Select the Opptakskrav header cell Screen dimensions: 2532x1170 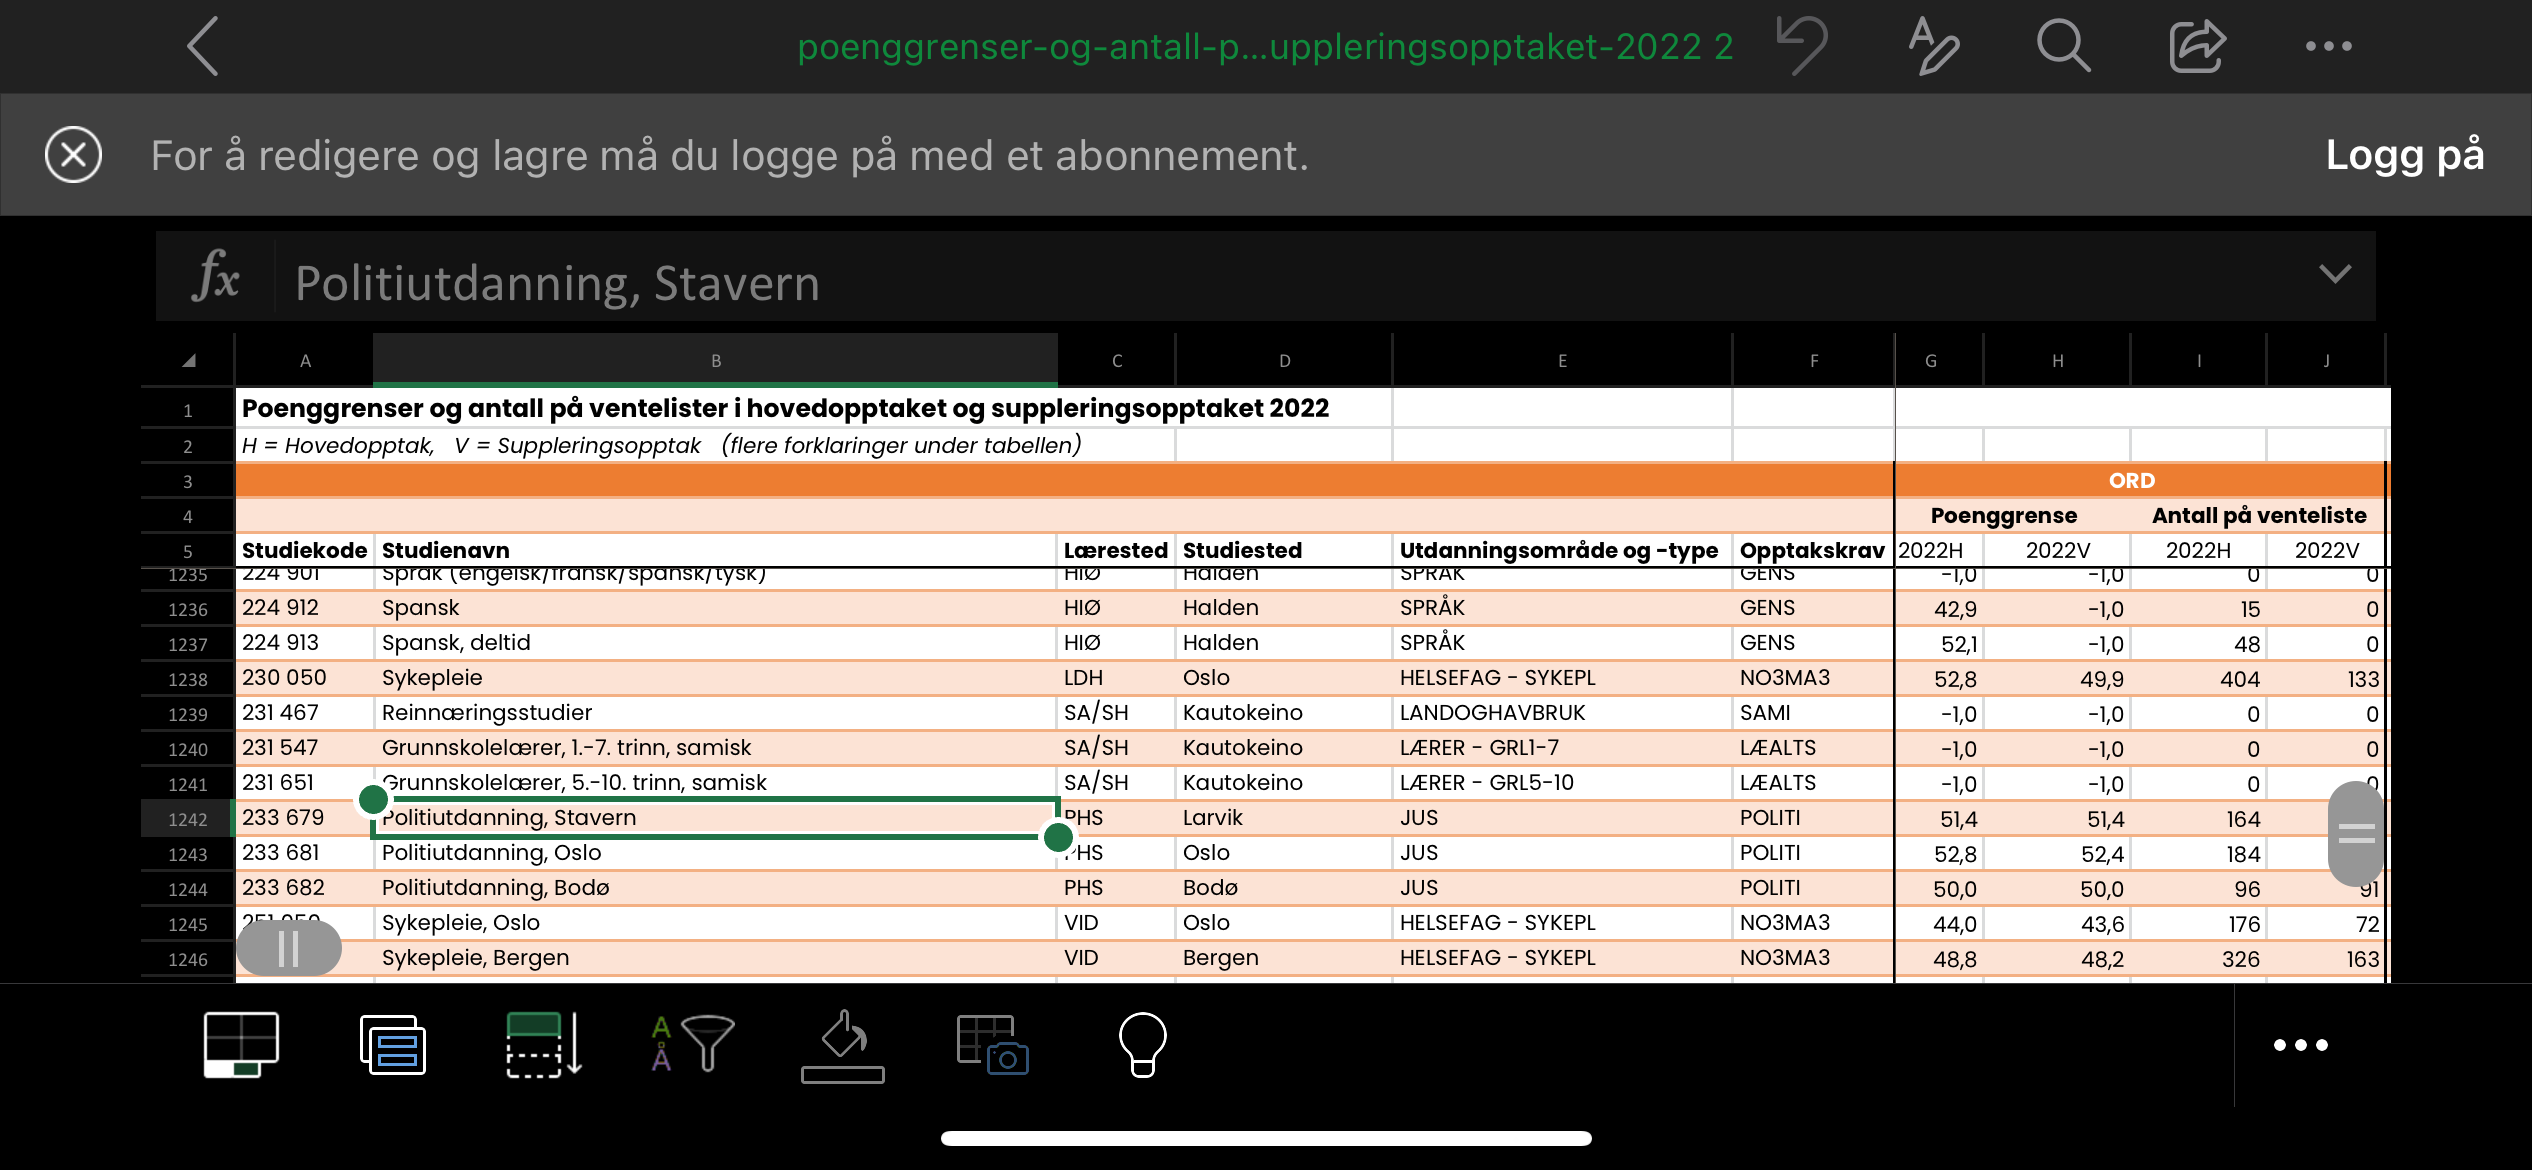[1813, 550]
